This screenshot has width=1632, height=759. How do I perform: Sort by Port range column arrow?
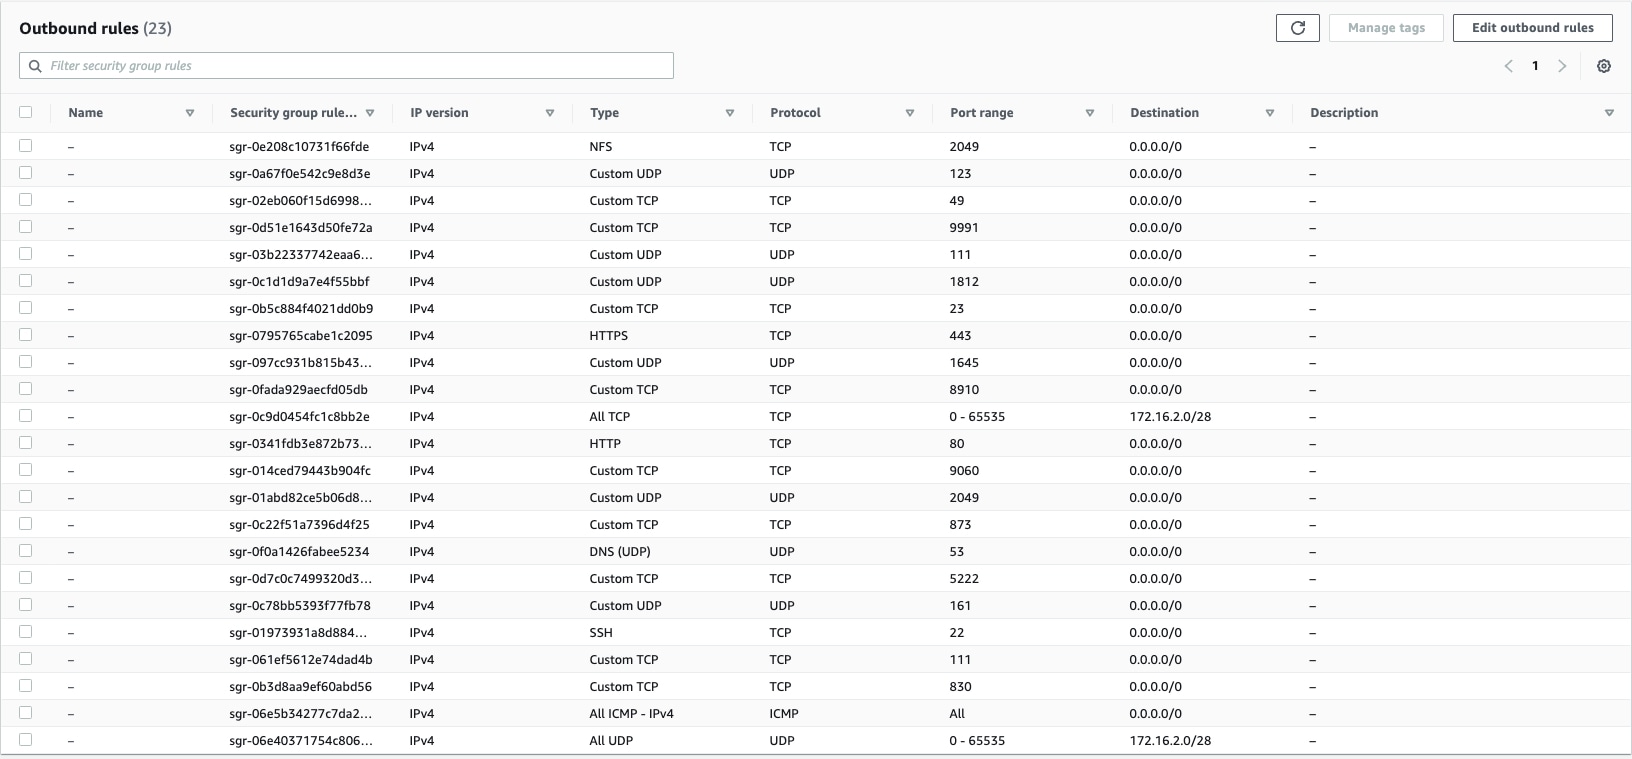tap(1090, 113)
